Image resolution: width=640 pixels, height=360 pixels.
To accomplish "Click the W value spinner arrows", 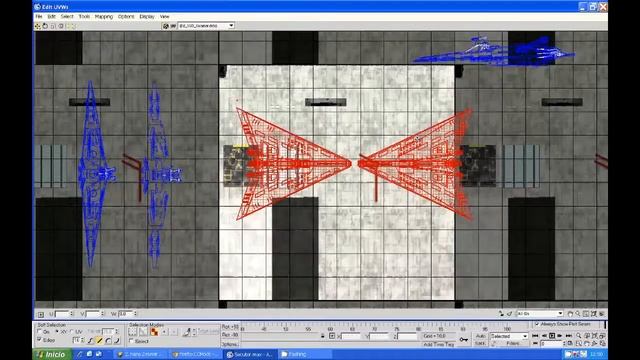I will pos(135,314).
